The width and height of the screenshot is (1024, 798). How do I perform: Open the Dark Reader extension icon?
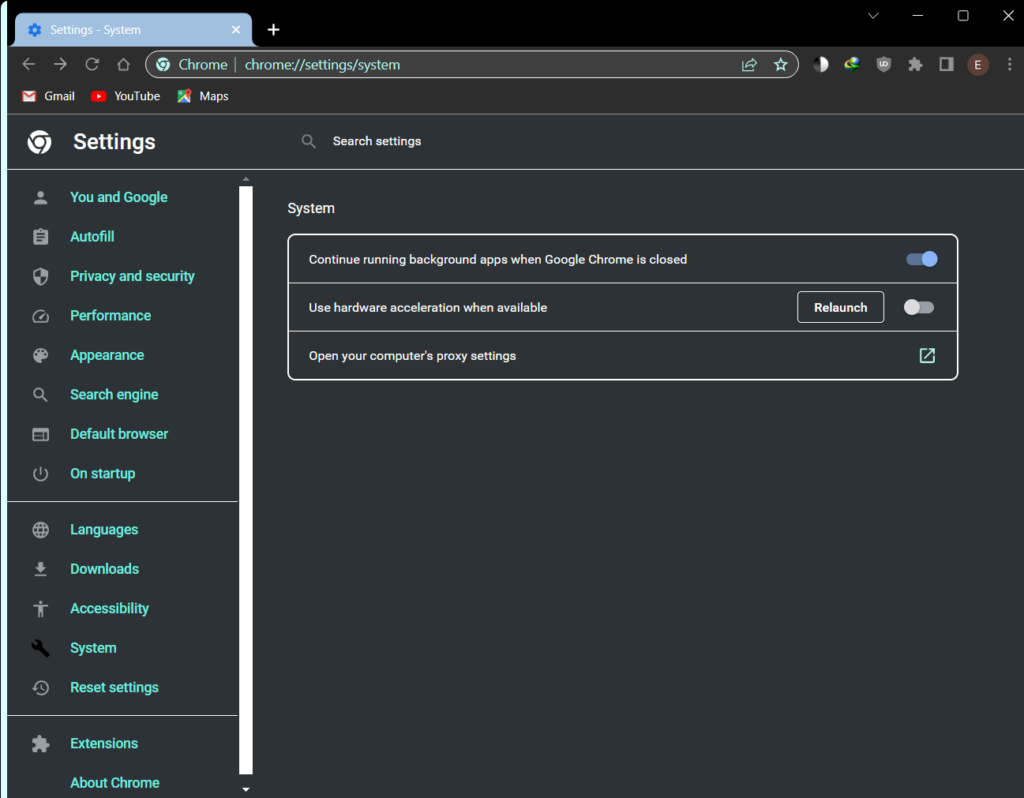[821, 64]
